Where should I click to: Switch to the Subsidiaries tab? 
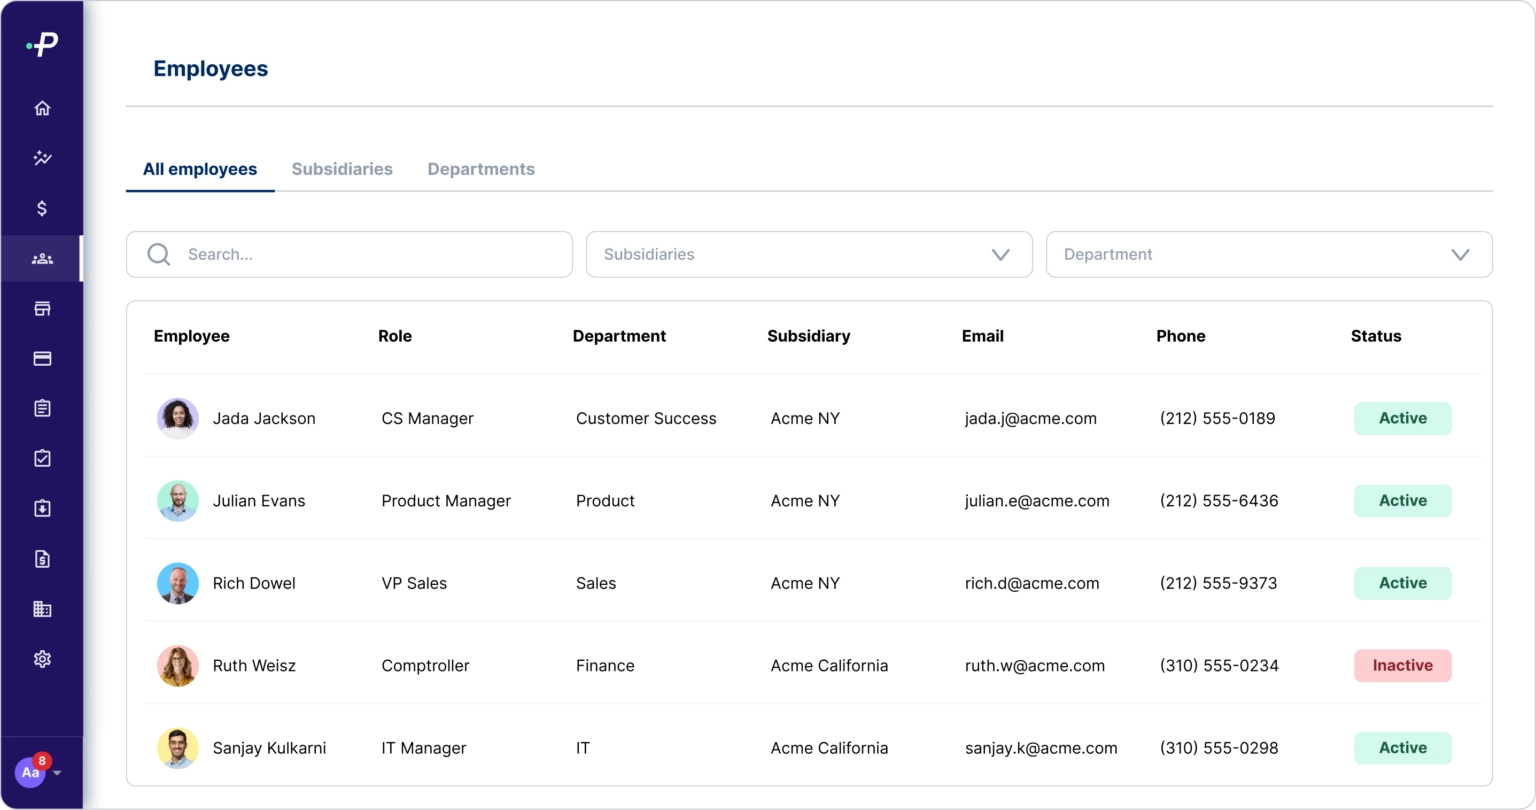coord(342,169)
